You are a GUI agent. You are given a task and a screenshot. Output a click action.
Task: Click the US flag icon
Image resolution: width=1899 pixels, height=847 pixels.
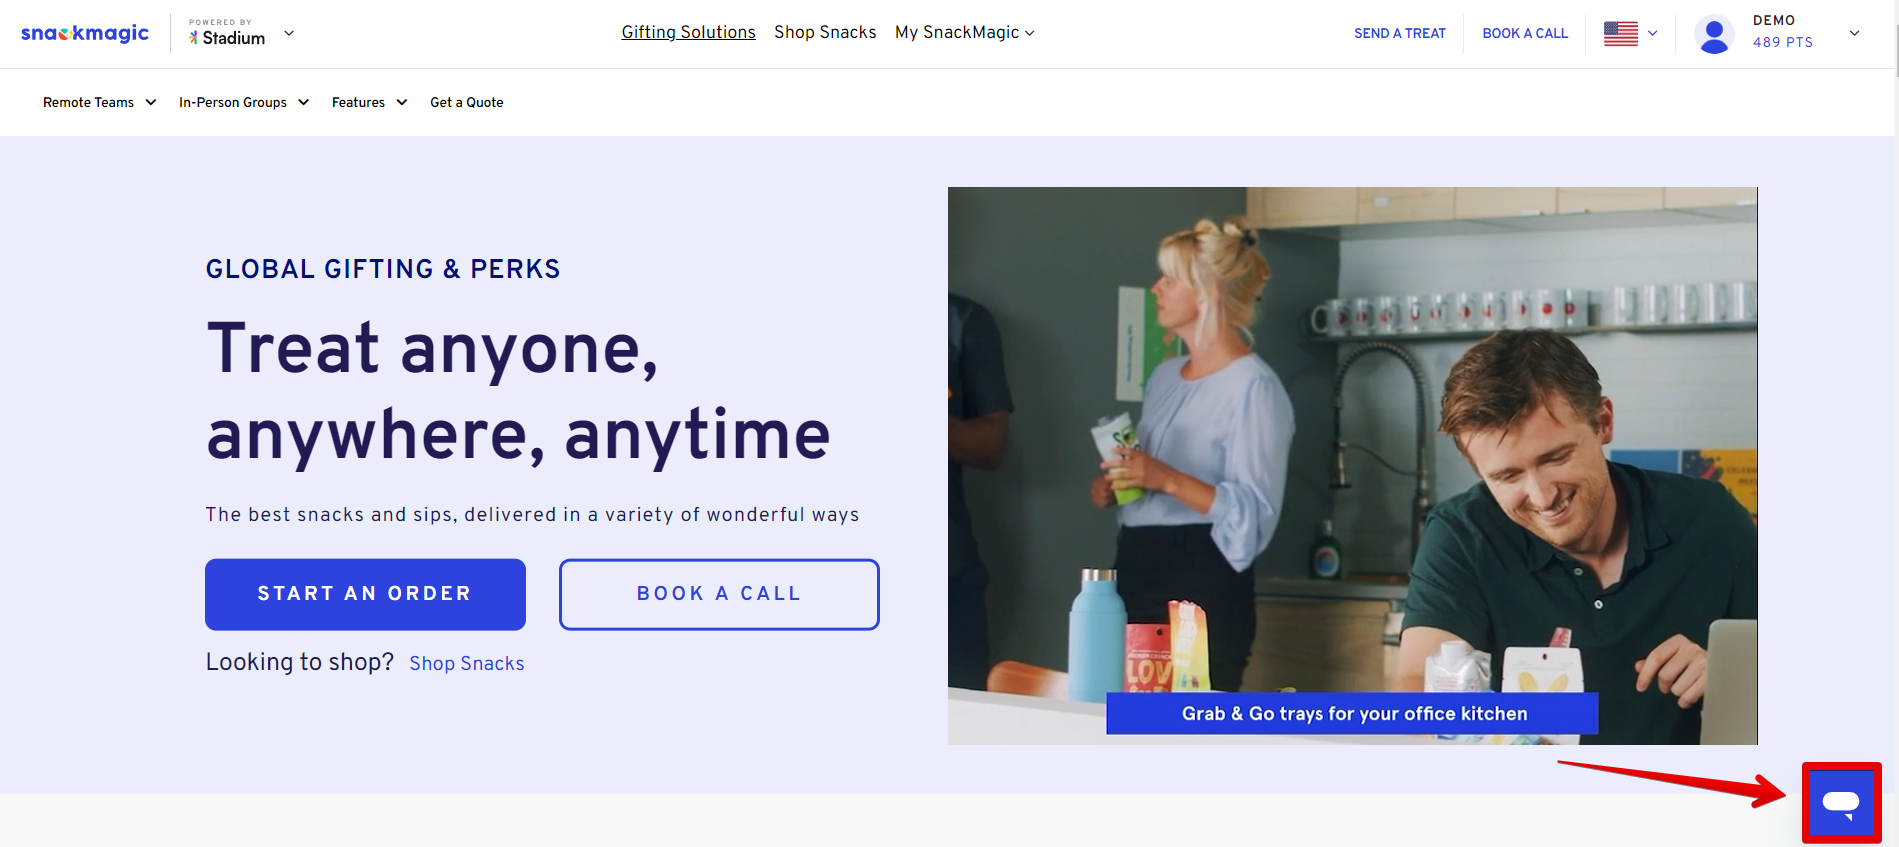click(1621, 33)
